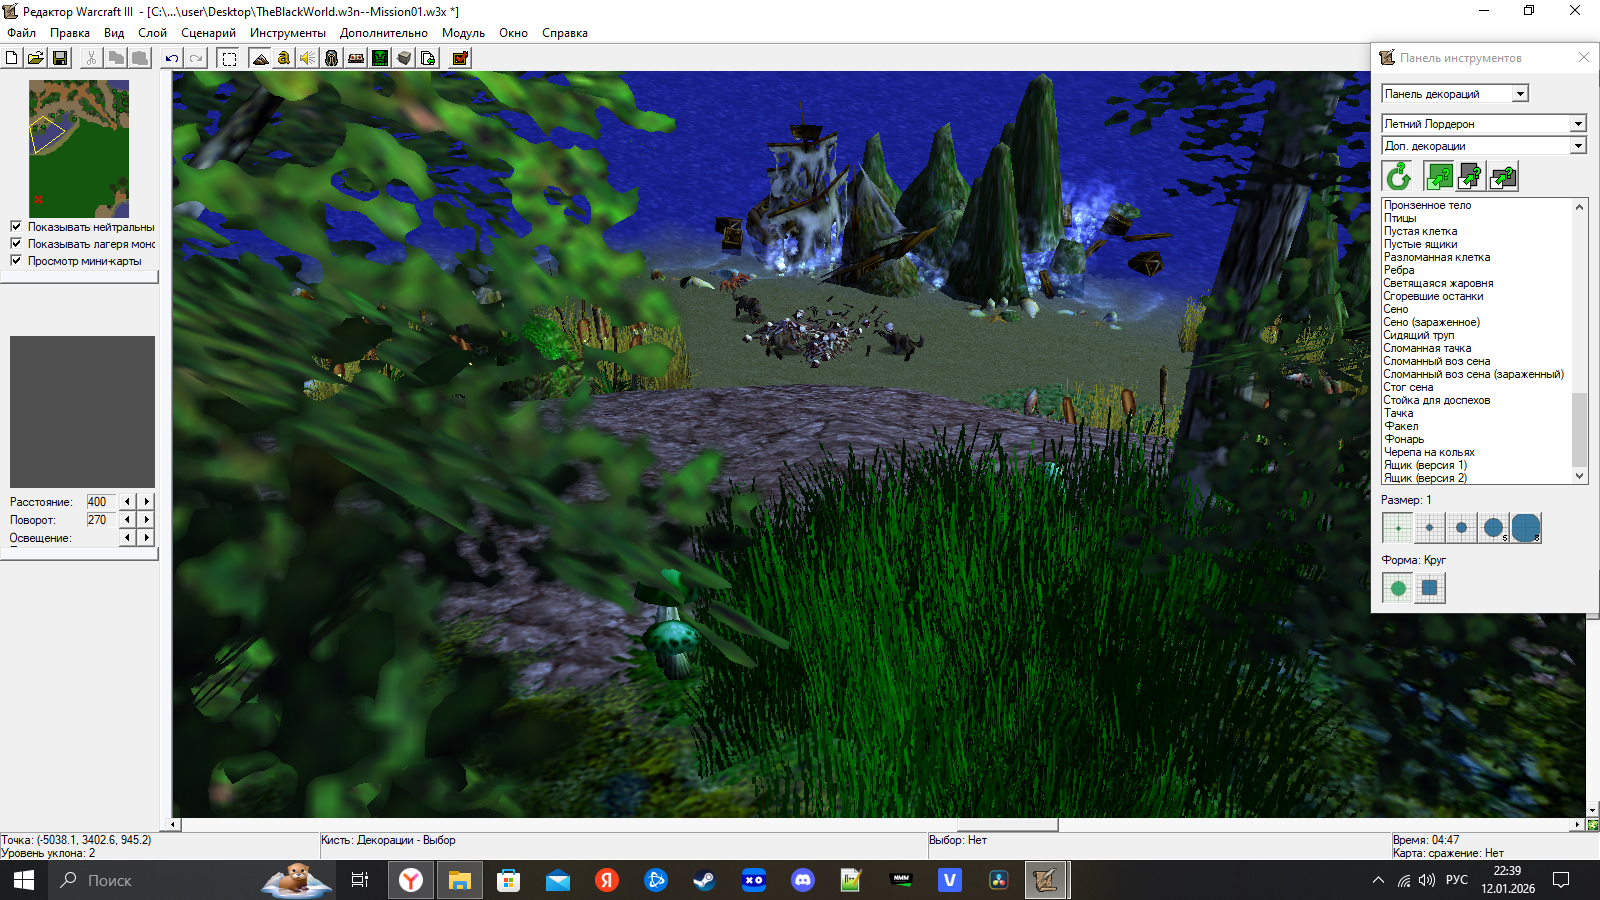Open the AI Editor green face icon

tap(380, 58)
